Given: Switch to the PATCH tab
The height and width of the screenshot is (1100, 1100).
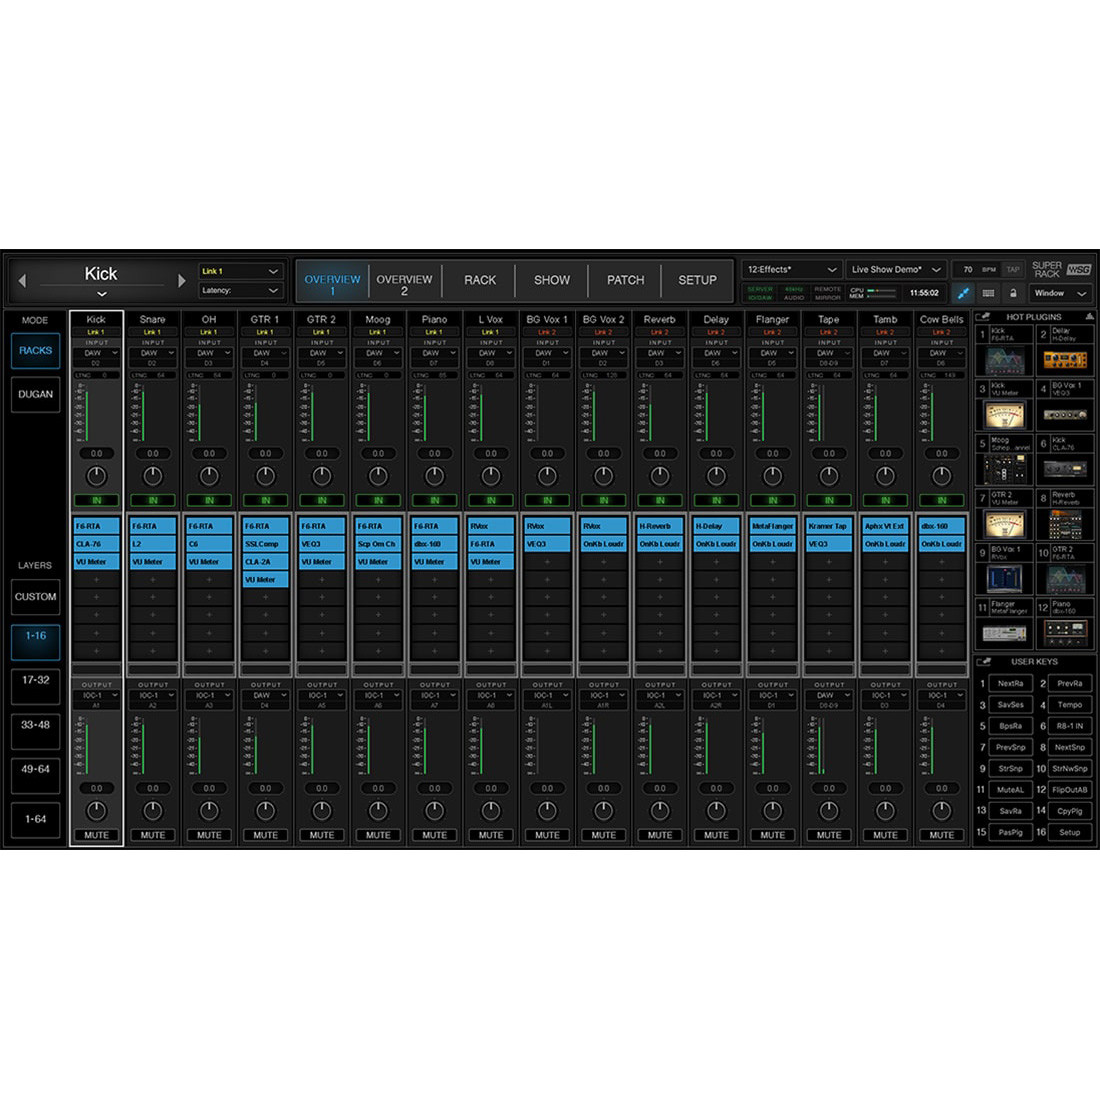Looking at the screenshot, I should (x=625, y=280).
